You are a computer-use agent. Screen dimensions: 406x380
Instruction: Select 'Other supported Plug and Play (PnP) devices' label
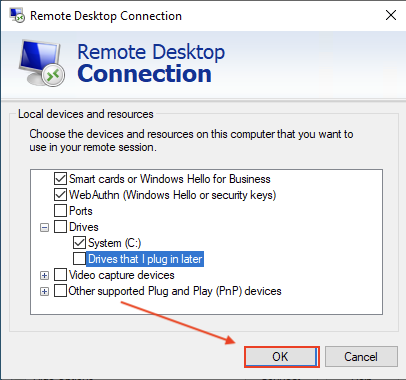pyautogui.click(x=175, y=291)
